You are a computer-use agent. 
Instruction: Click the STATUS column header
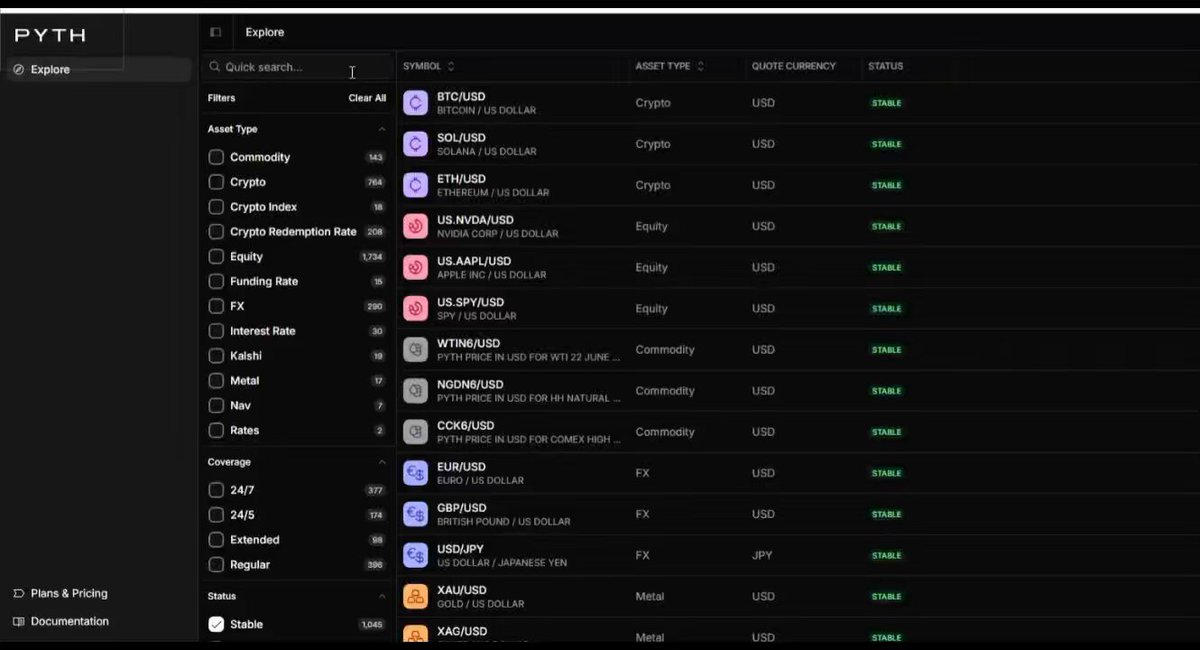(886, 67)
